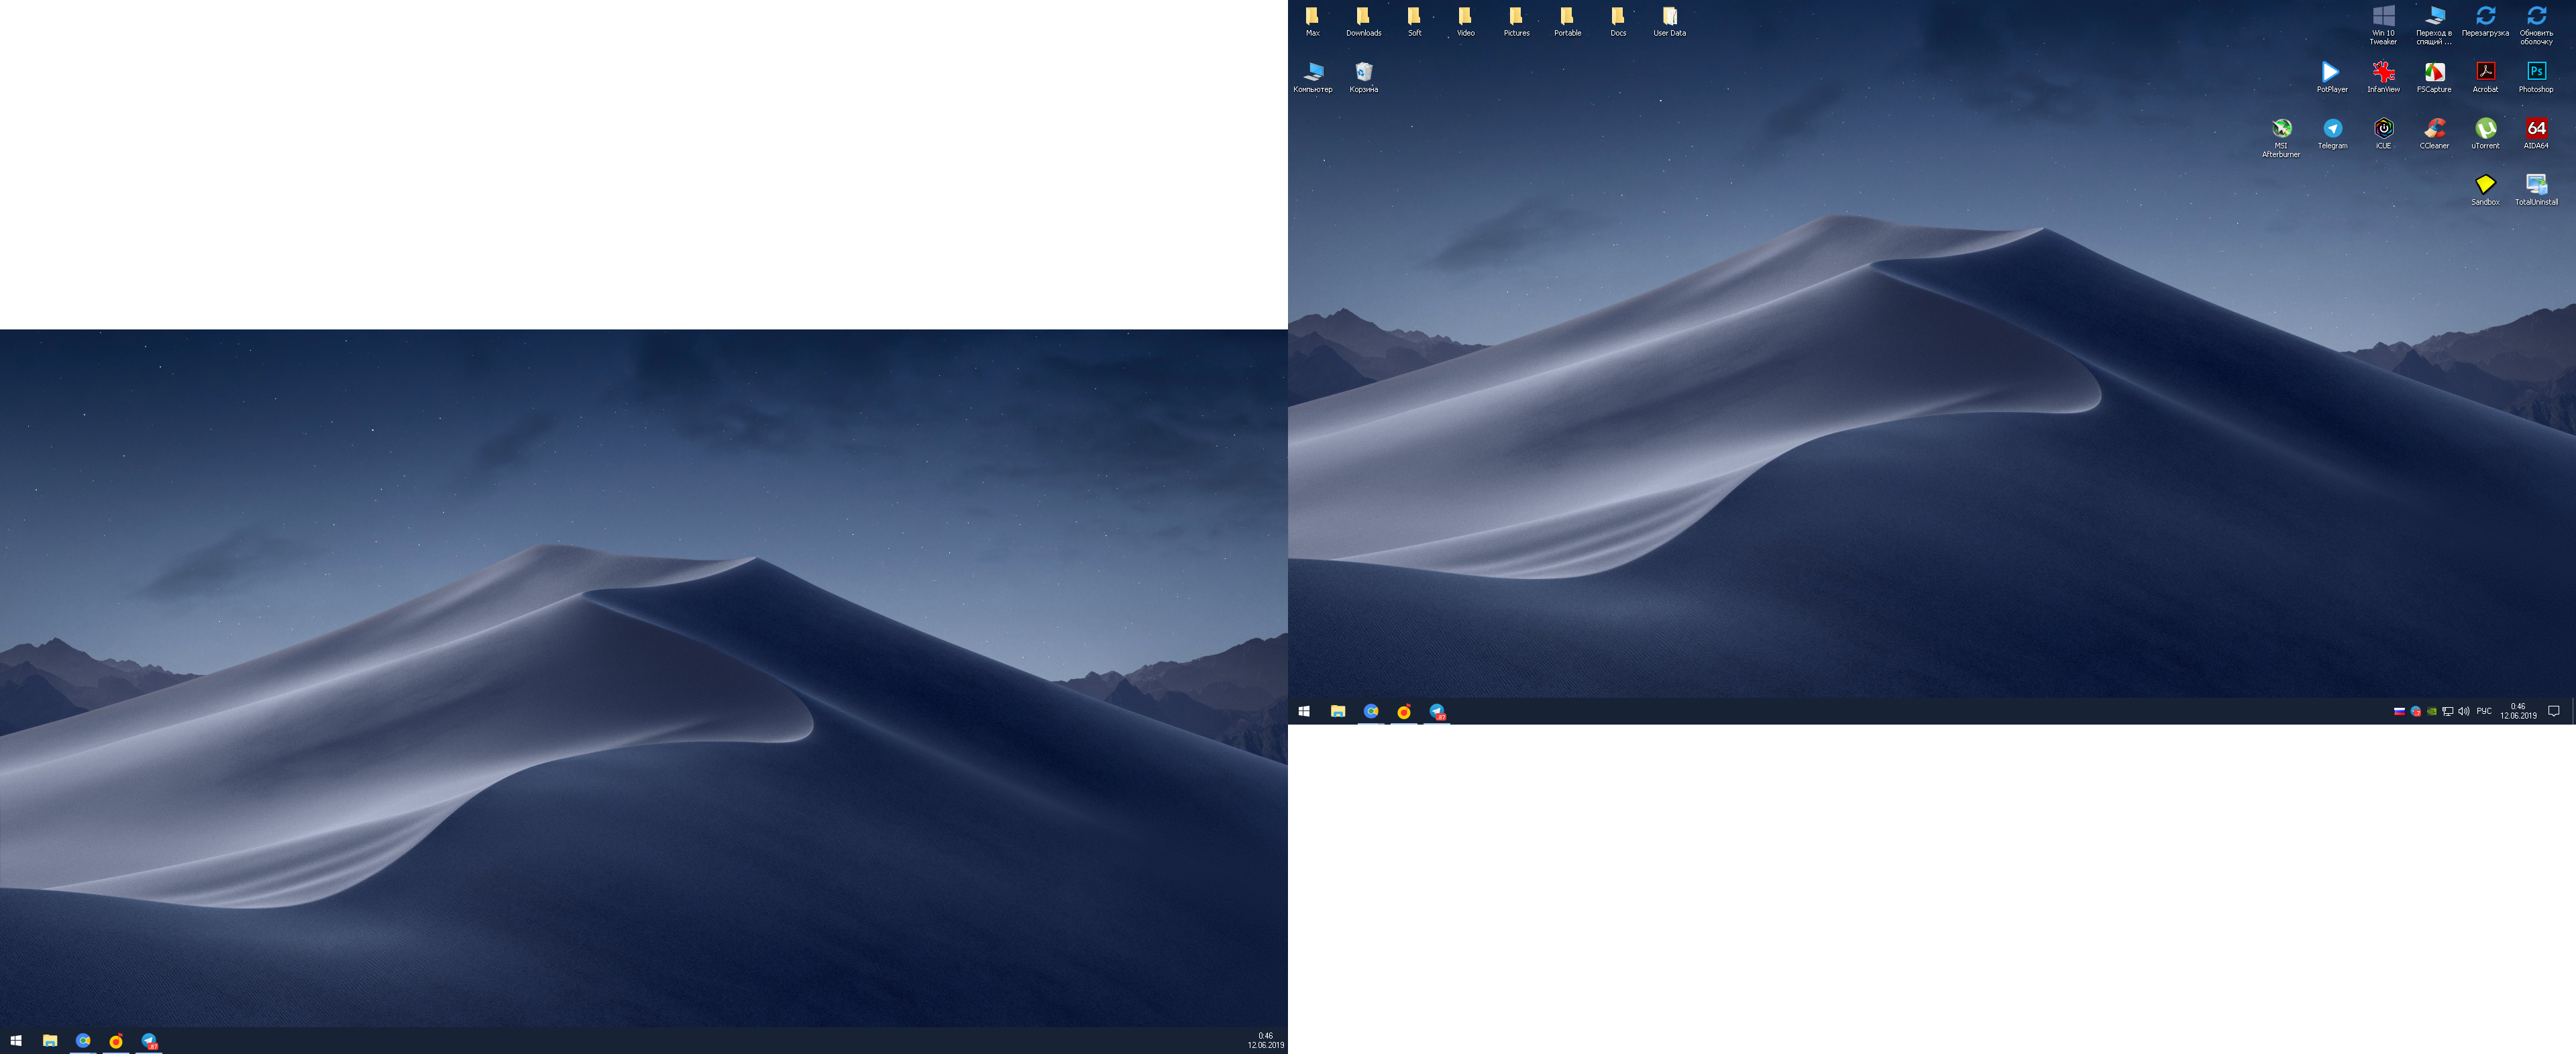Open the Acrobat desktop shortcut
The width and height of the screenshot is (2576, 1054).
click(2485, 78)
